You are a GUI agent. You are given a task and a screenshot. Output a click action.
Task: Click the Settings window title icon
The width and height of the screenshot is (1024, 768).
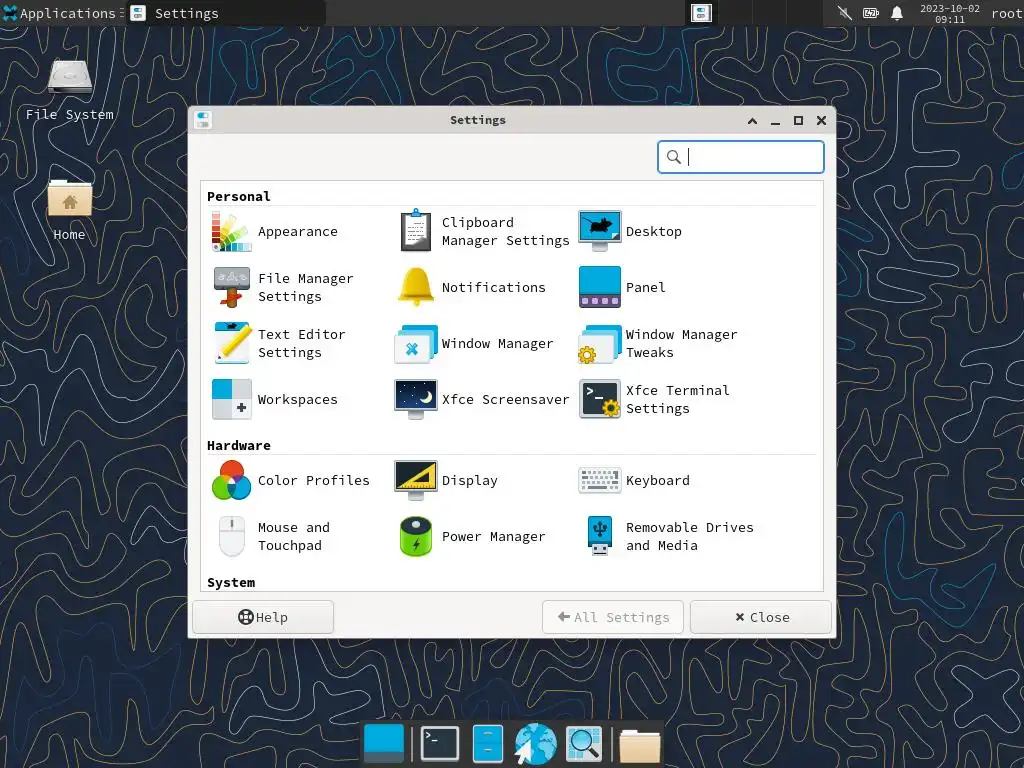tap(203, 120)
